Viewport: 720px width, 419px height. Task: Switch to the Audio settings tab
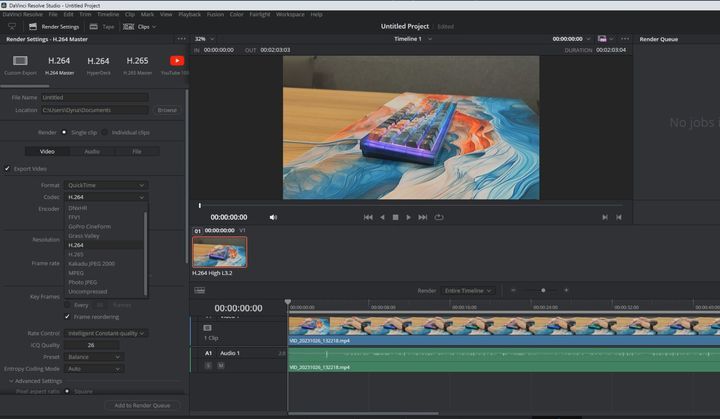[92, 151]
